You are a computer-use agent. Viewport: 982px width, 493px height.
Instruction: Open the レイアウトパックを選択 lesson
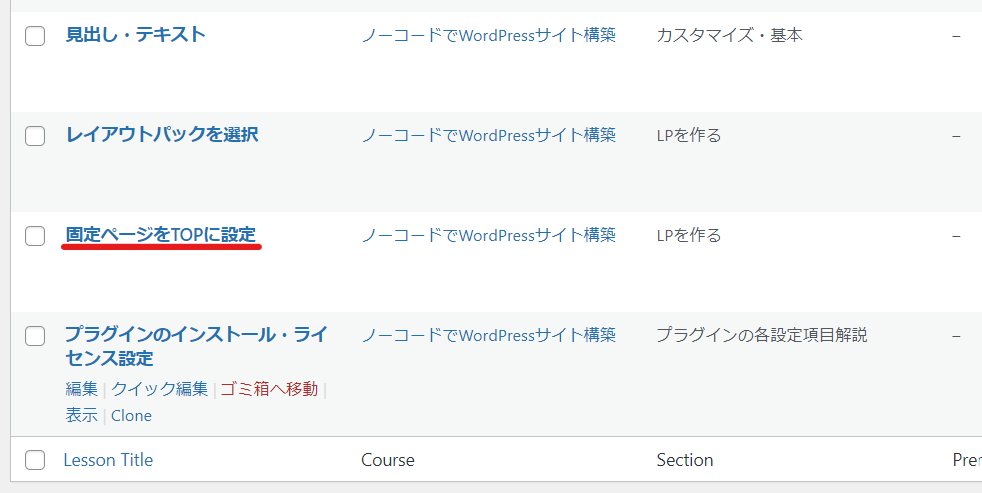pyautogui.click(x=161, y=134)
